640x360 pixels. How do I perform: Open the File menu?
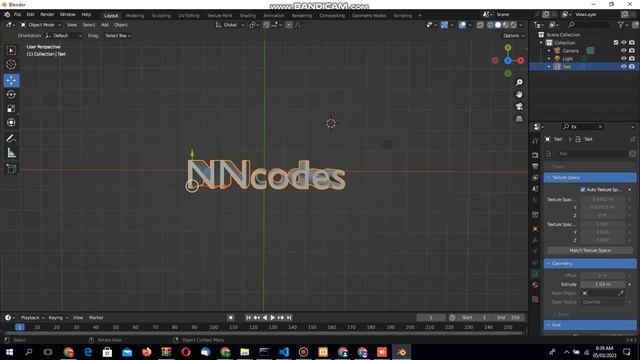coord(17,14)
